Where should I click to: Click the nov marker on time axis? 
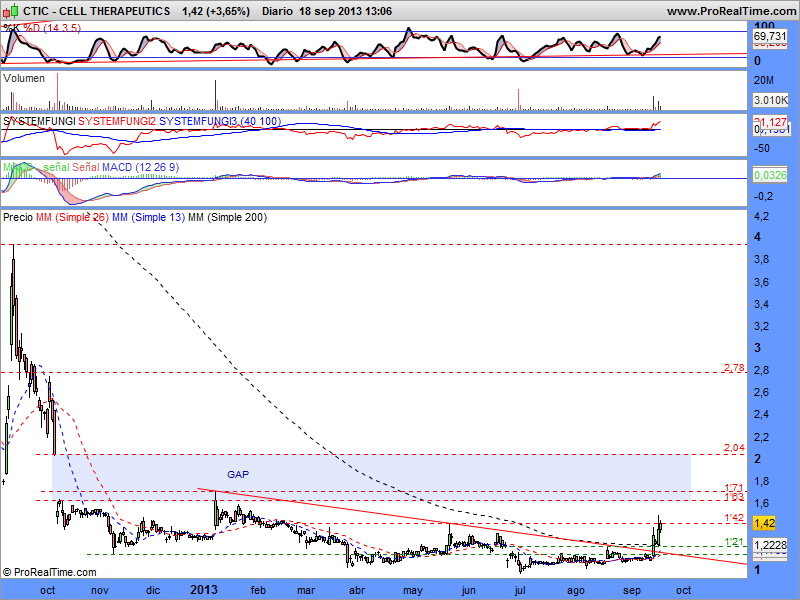click(99, 590)
